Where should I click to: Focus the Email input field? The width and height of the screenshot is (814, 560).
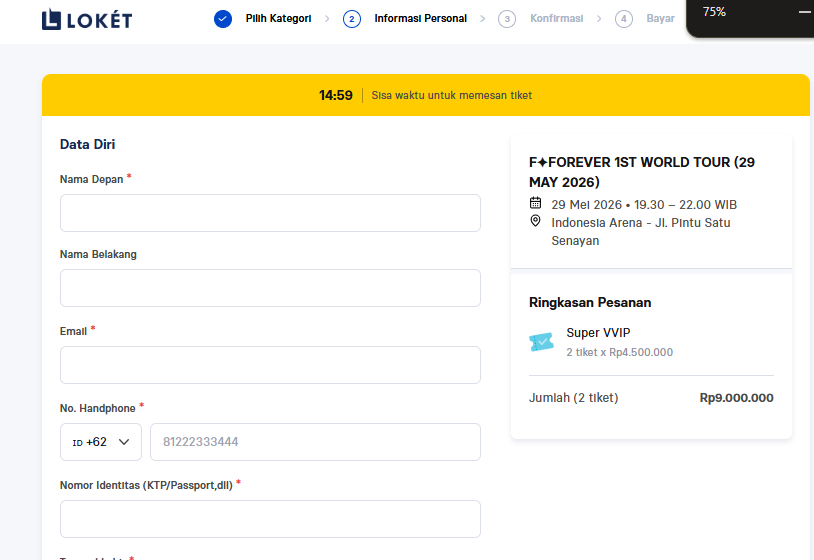tap(270, 365)
